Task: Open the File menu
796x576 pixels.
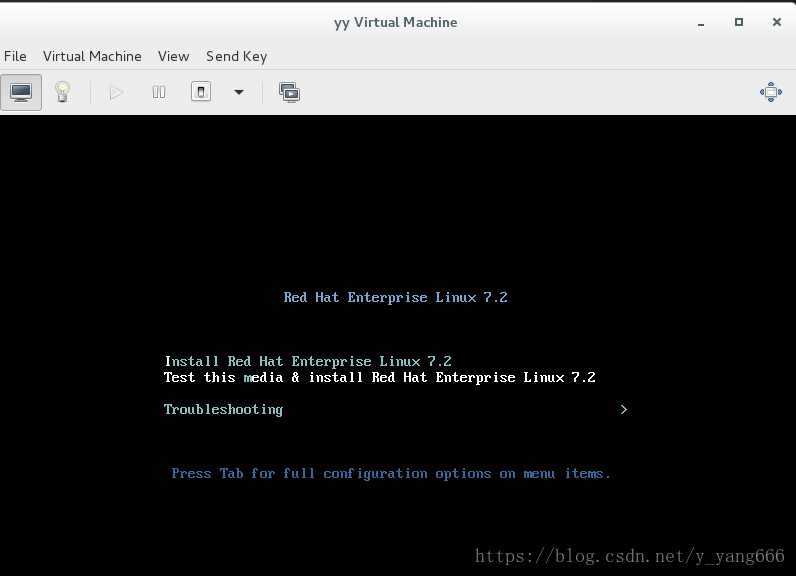Action: pos(15,56)
